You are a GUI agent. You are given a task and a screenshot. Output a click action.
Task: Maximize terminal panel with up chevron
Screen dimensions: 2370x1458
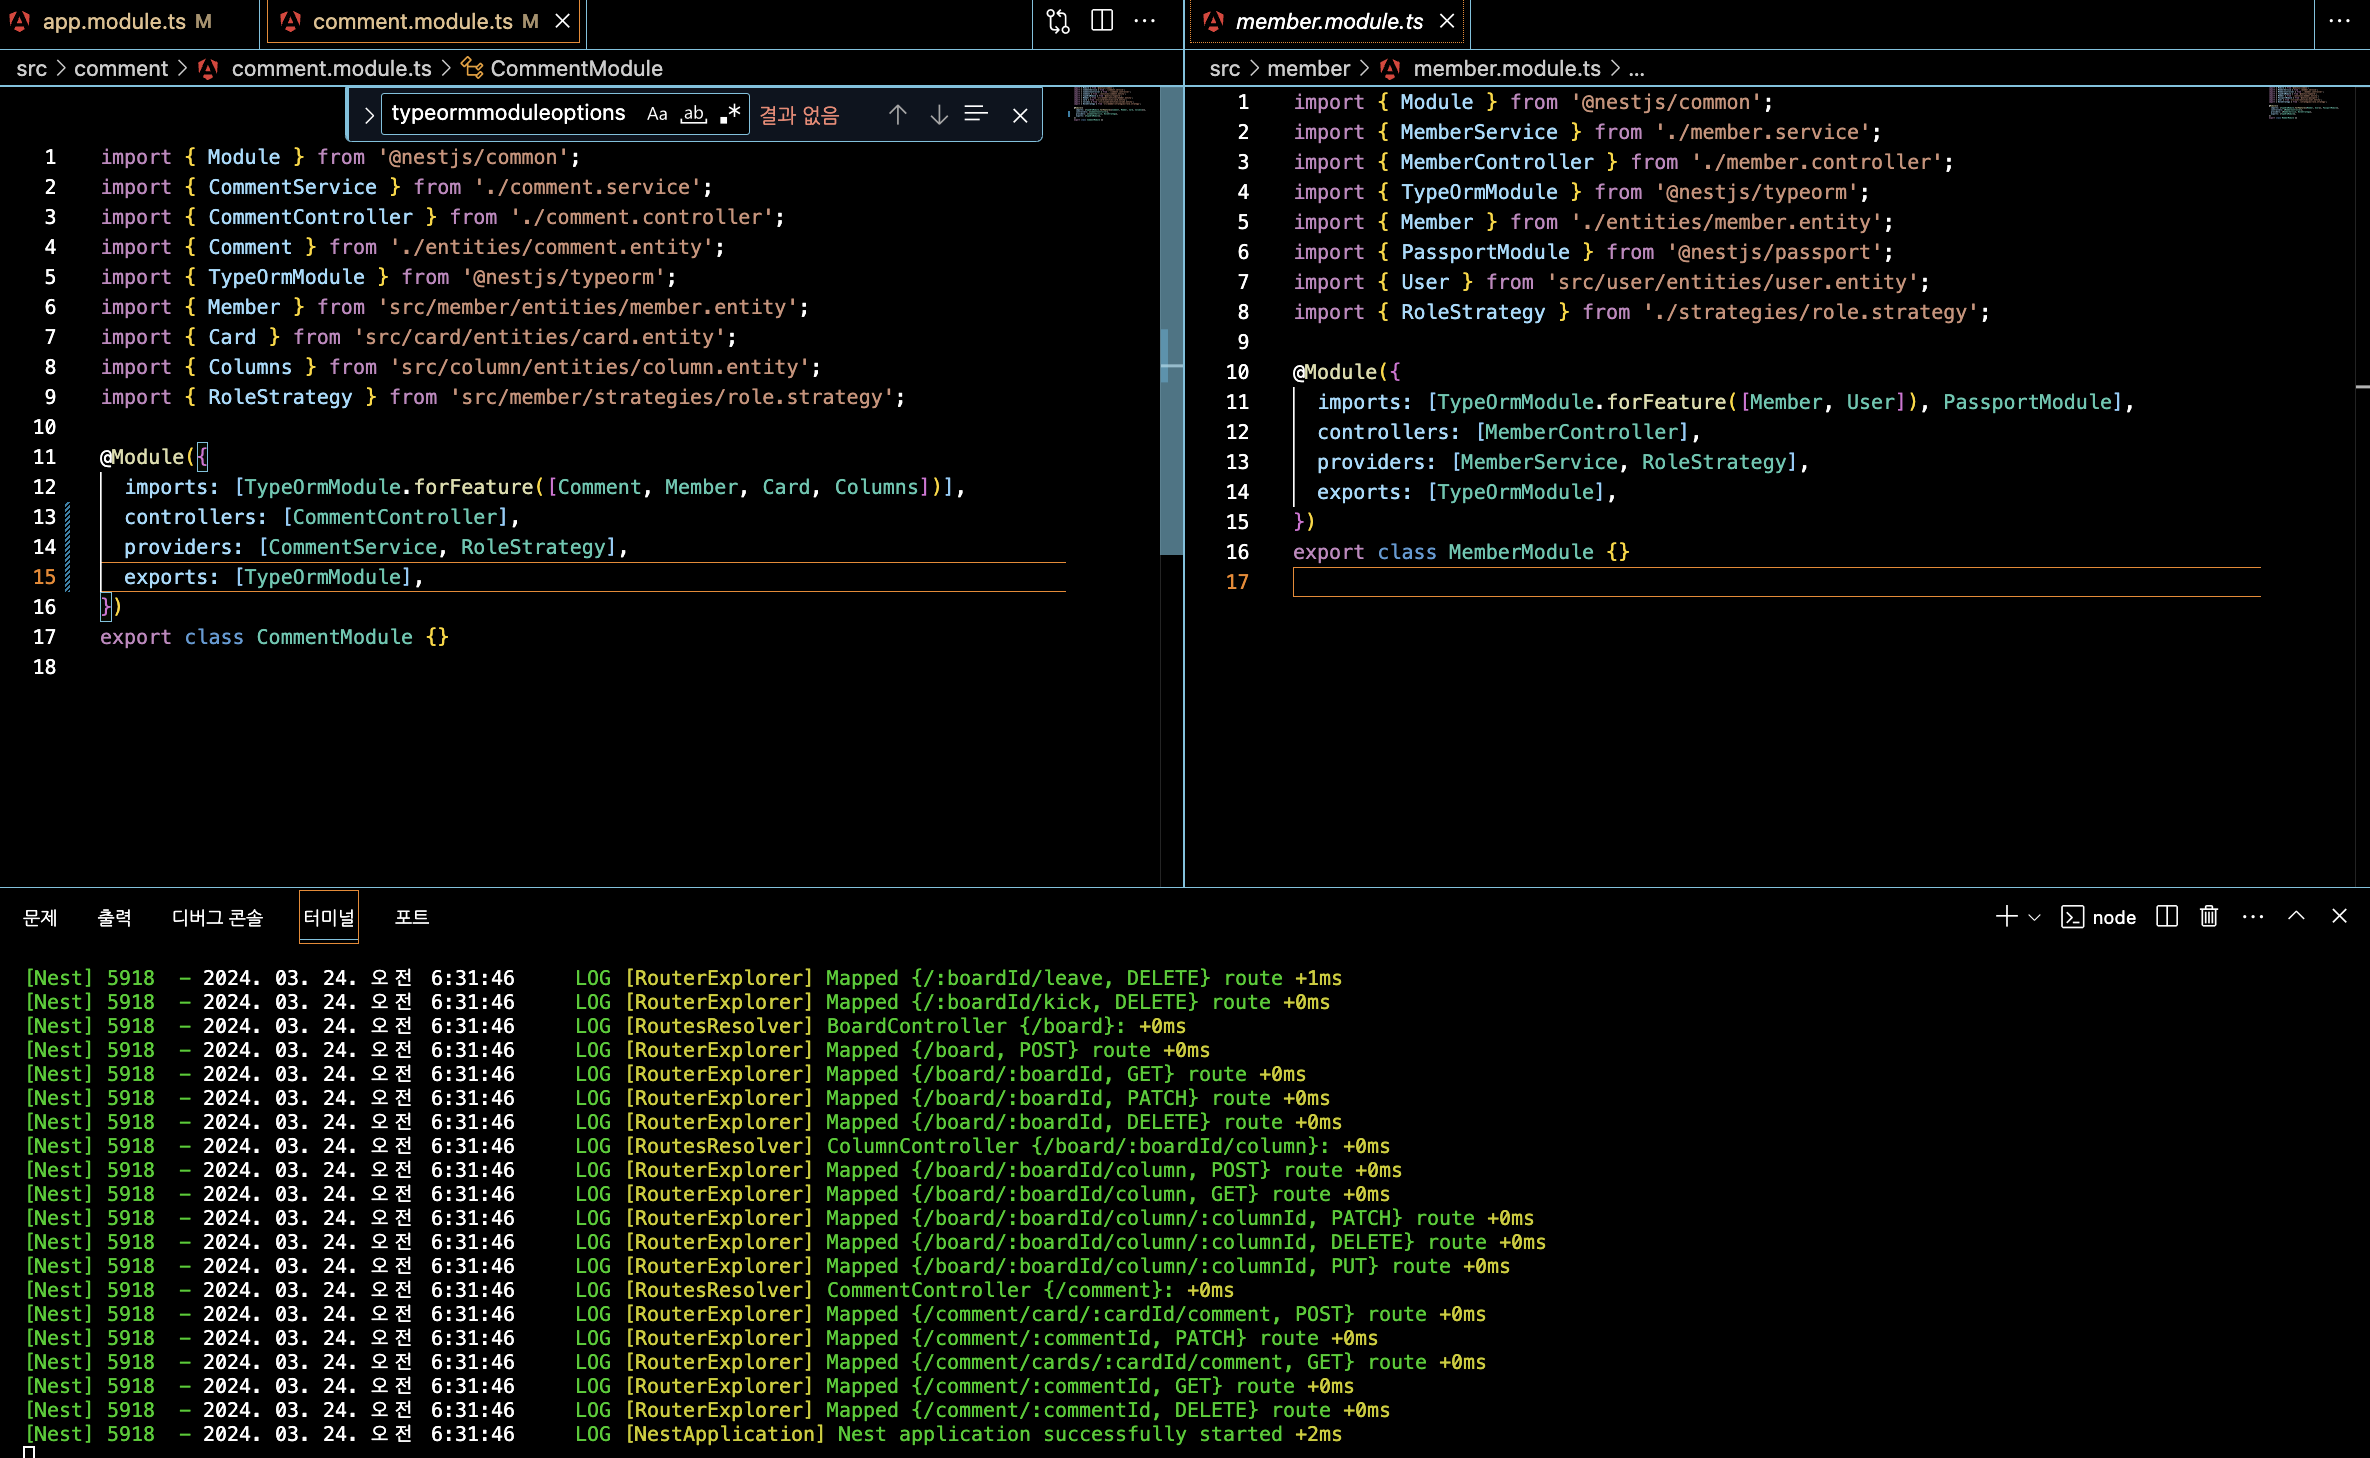tap(2296, 916)
